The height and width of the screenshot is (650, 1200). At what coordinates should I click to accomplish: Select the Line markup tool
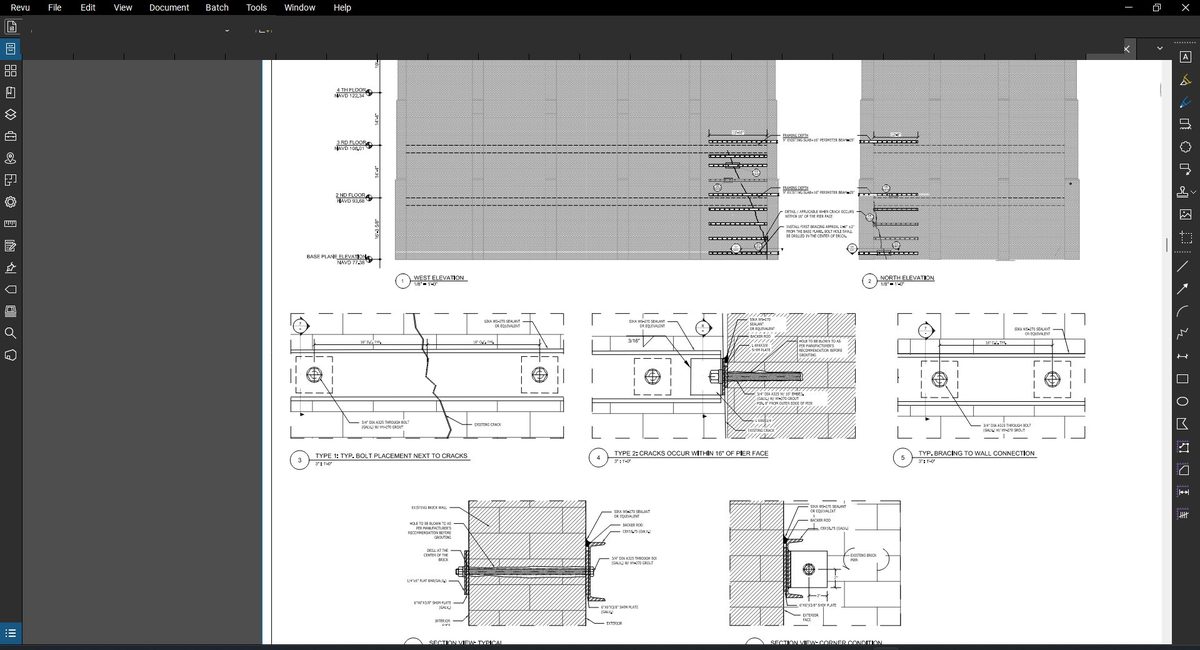(1186, 266)
